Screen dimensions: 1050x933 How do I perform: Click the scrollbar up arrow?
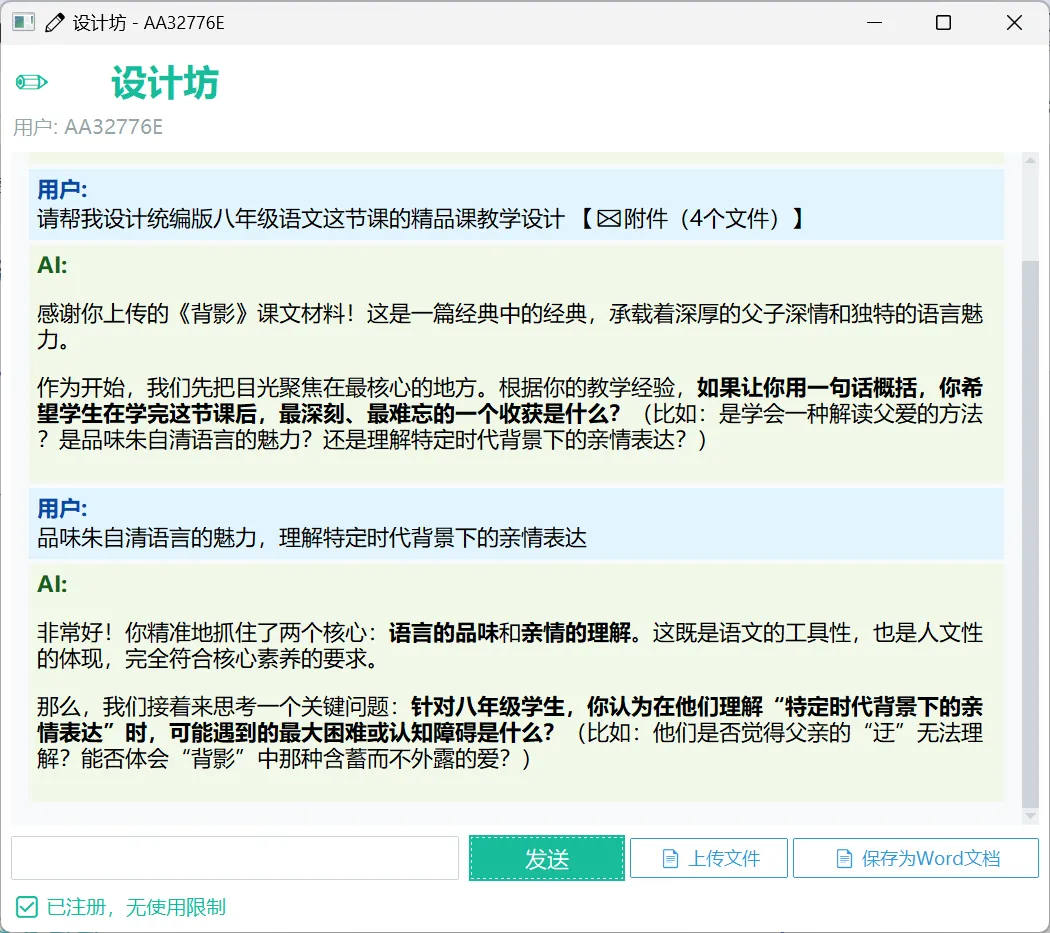coord(1030,161)
